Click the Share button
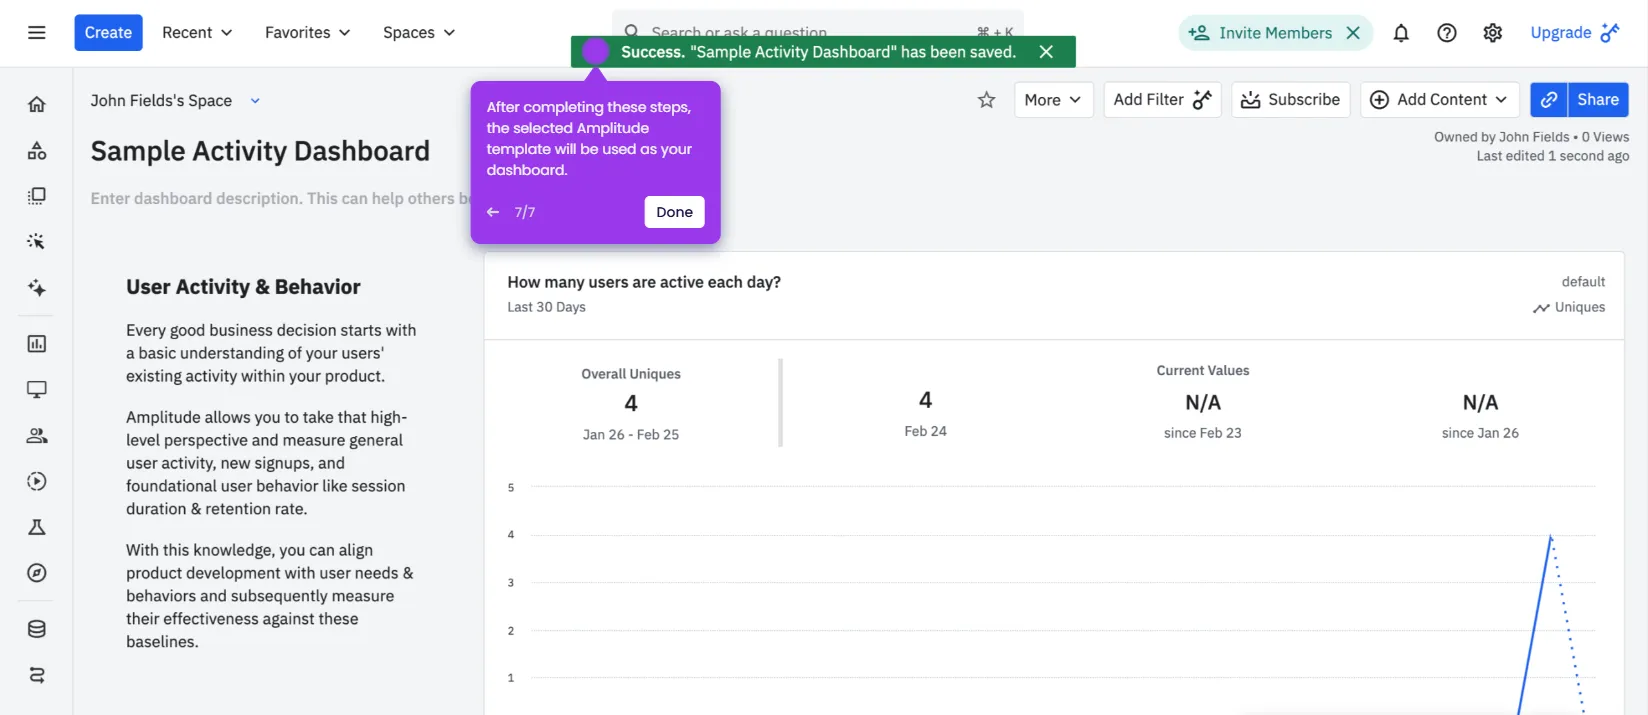The image size is (1648, 715). tap(1598, 100)
